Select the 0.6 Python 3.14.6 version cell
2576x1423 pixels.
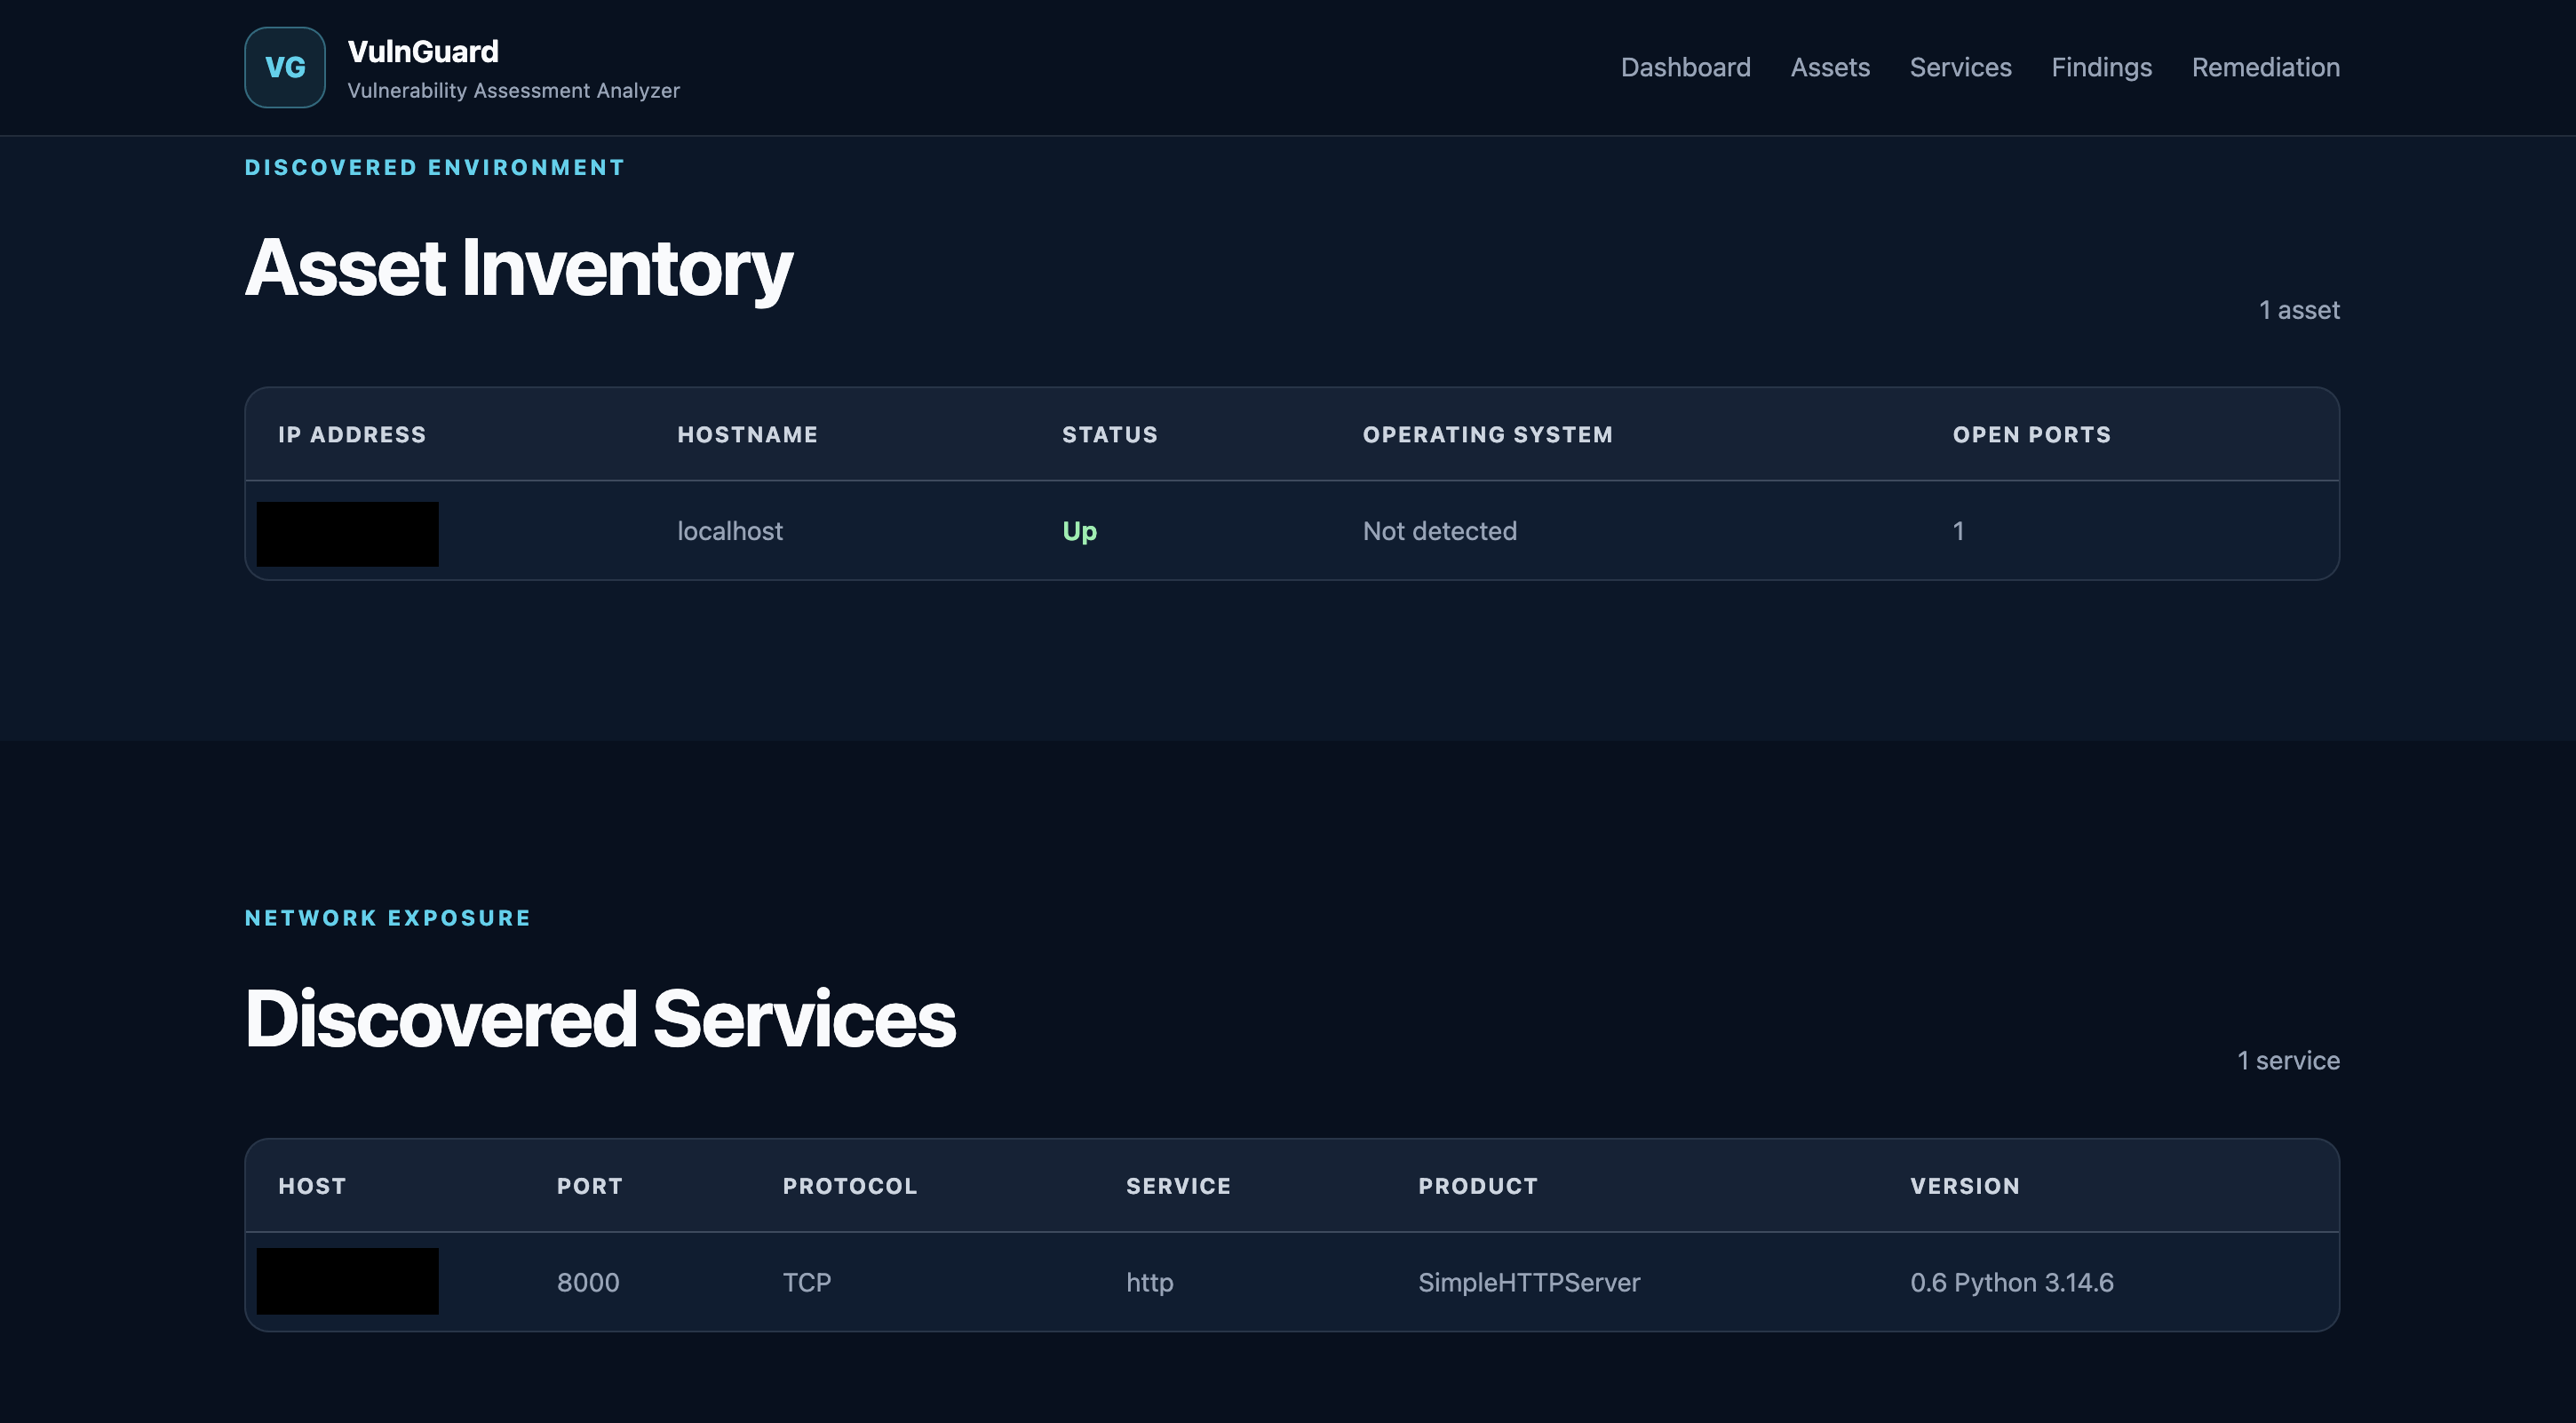(2011, 1282)
